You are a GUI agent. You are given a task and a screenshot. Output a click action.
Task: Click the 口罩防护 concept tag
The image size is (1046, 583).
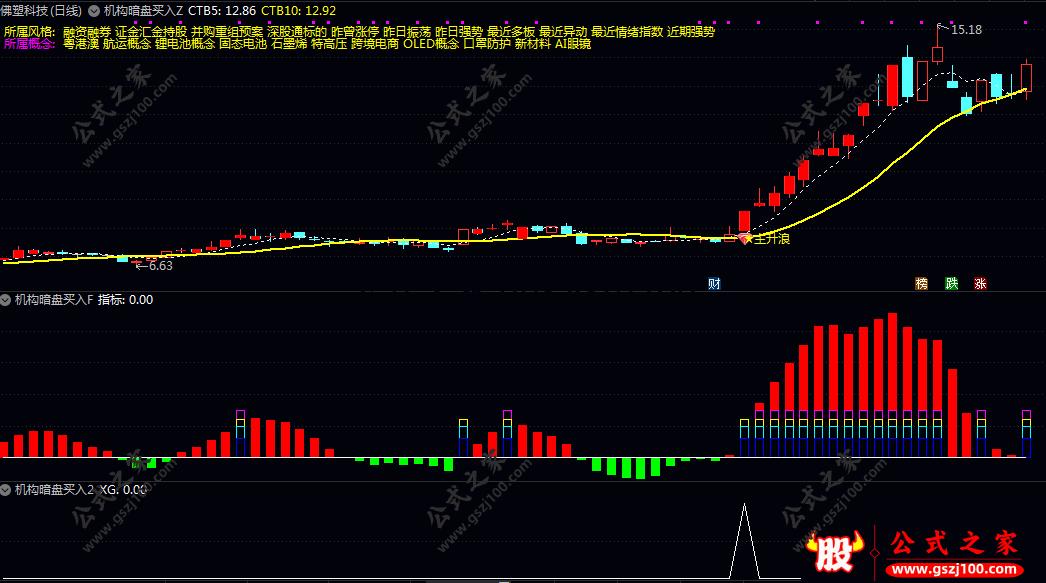click(487, 43)
